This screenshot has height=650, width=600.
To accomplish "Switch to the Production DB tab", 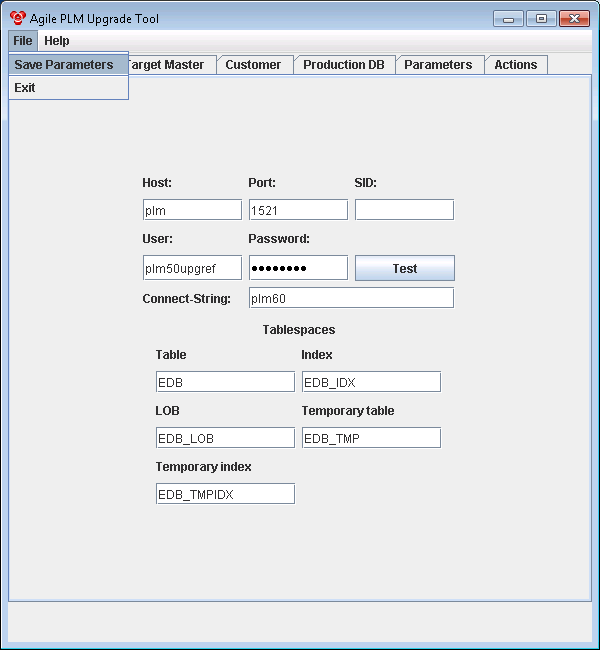I will pyautogui.click(x=344, y=65).
